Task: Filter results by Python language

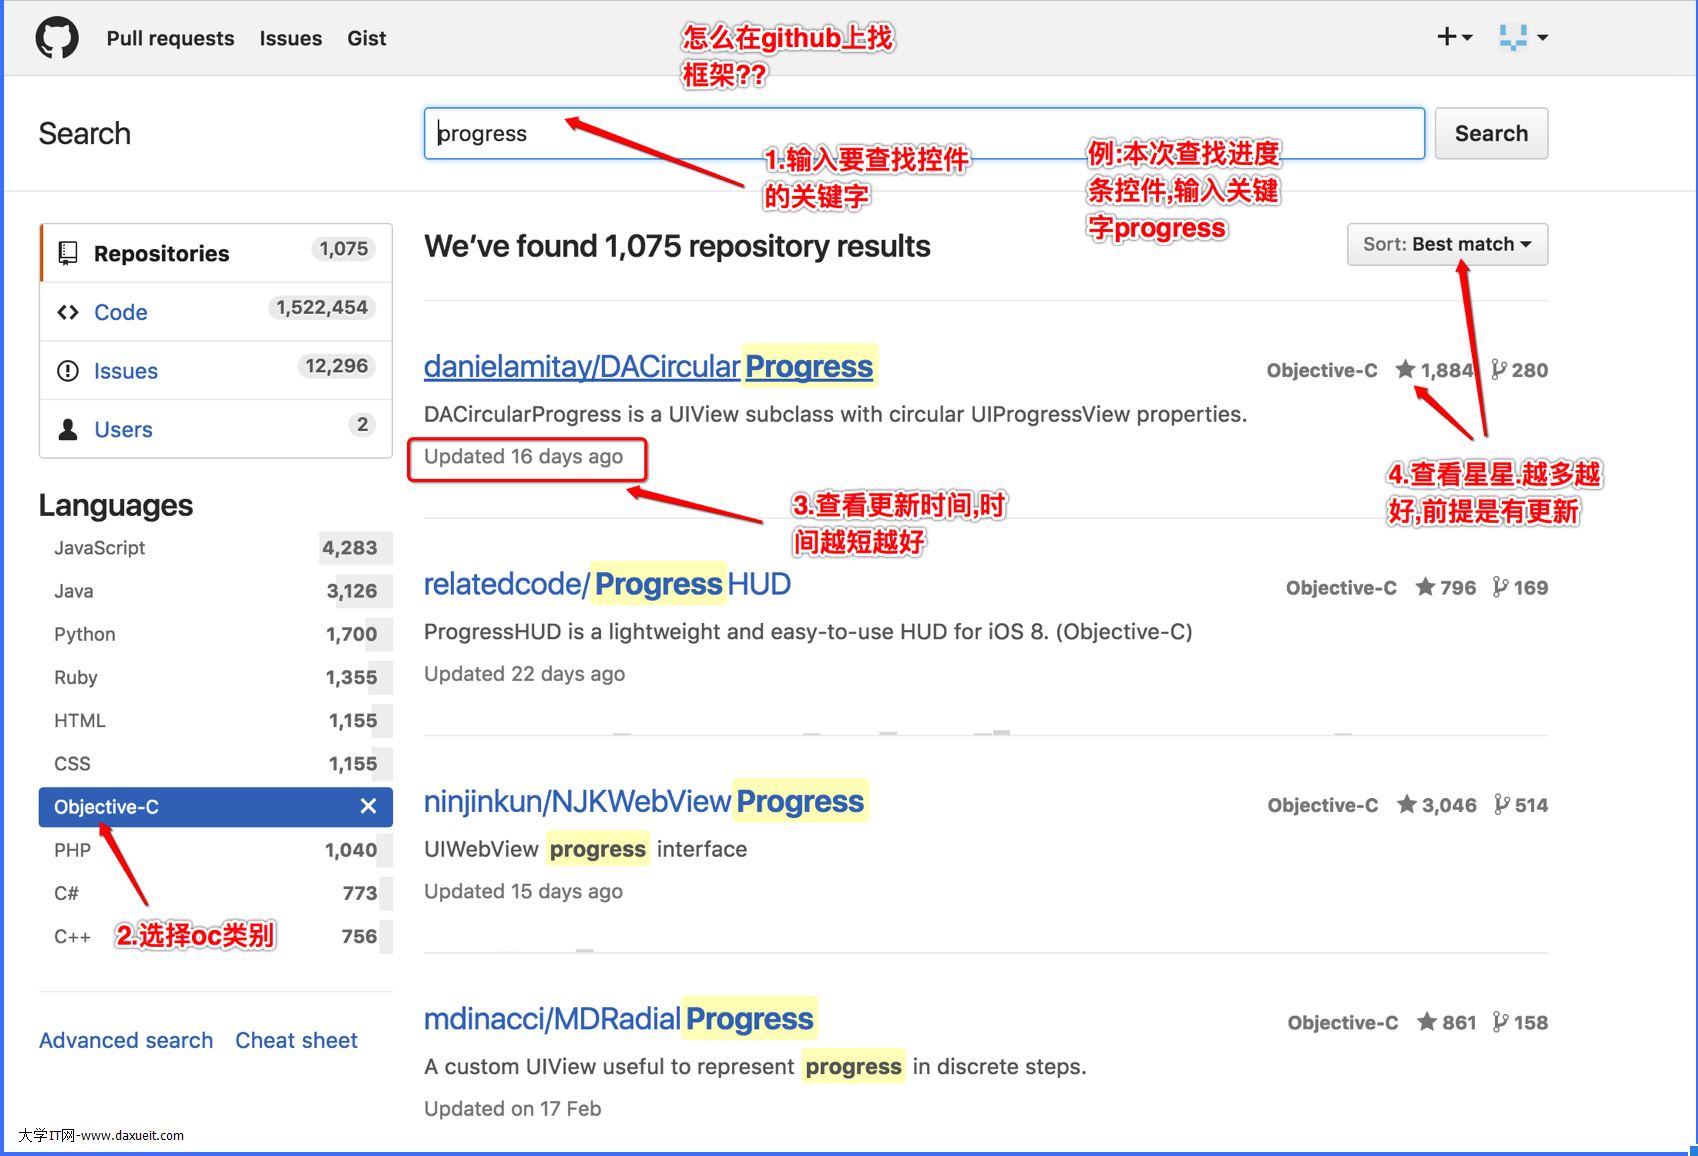Action: pyautogui.click(x=85, y=634)
